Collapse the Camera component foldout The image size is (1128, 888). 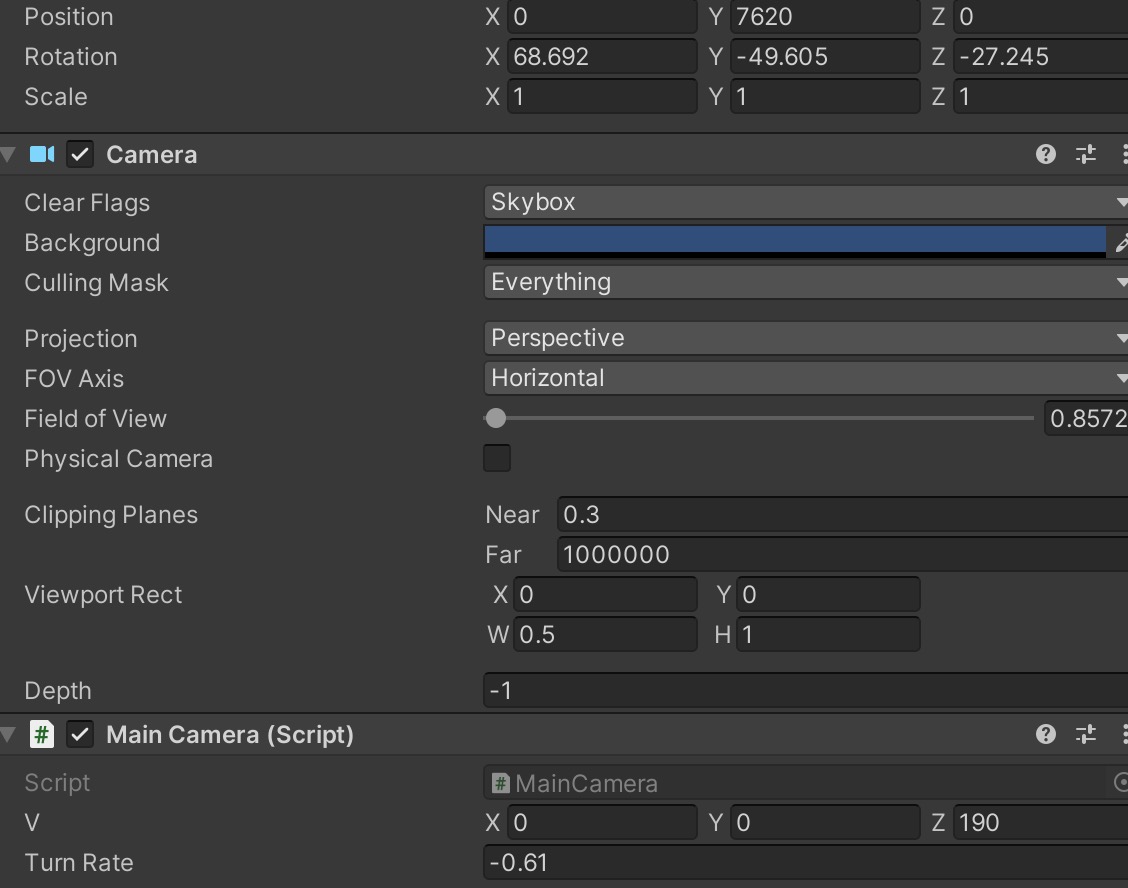[x=9, y=155]
